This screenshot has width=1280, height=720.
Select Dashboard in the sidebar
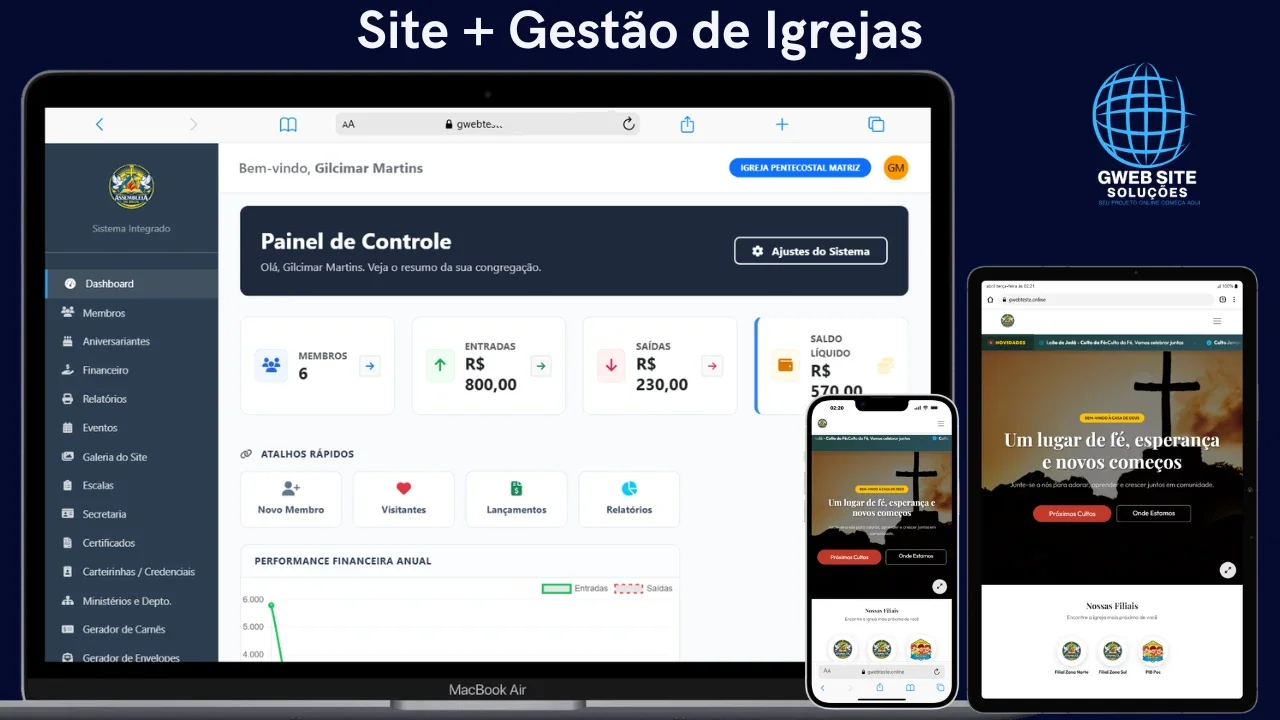pos(132,284)
